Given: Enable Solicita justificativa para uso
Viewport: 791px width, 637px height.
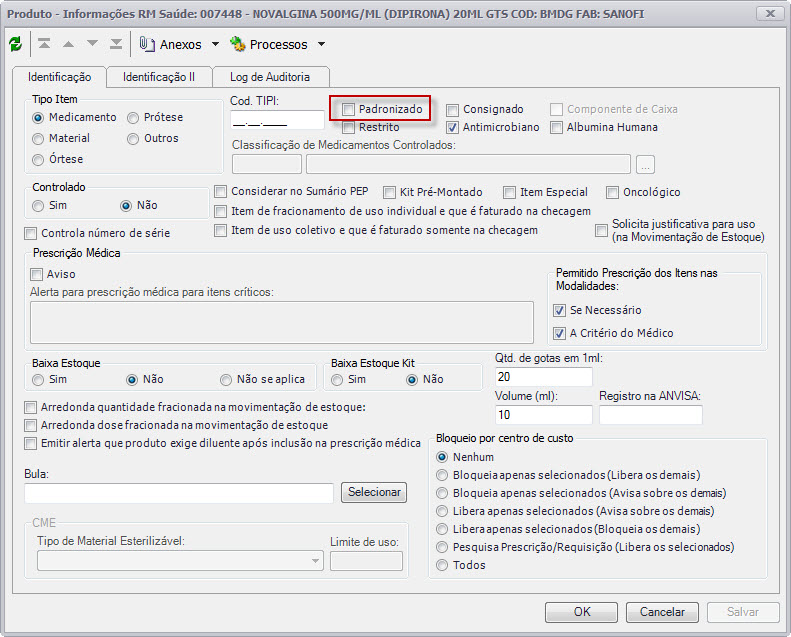Looking at the screenshot, I should pos(601,230).
